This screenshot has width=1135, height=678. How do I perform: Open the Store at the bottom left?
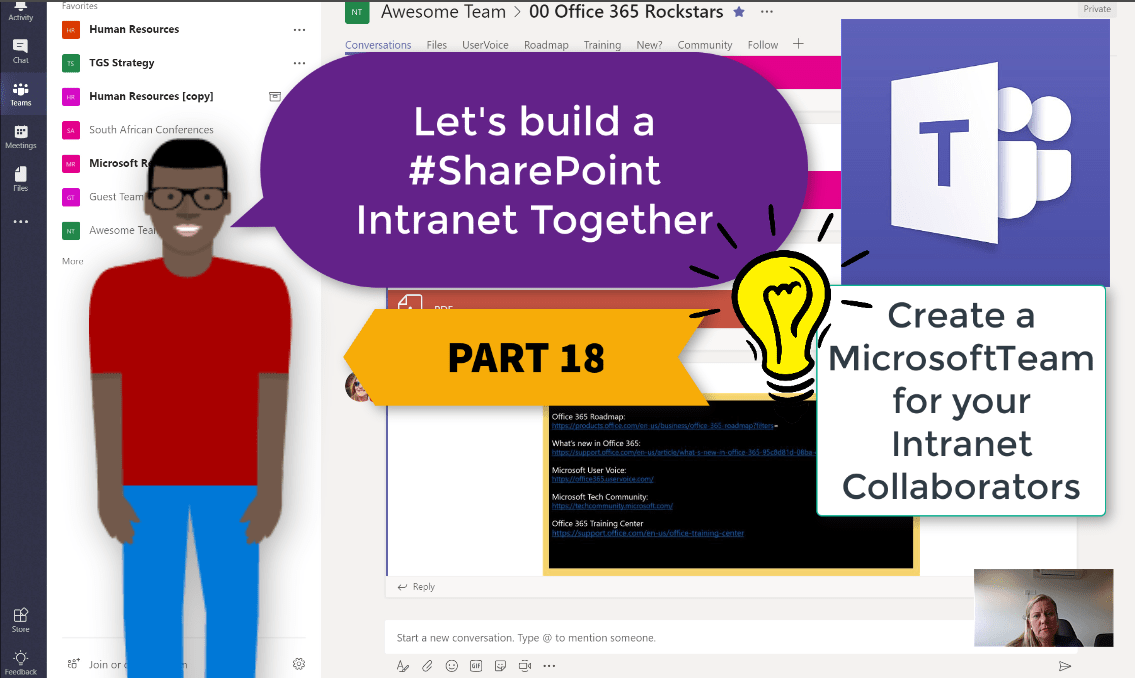(x=21, y=620)
